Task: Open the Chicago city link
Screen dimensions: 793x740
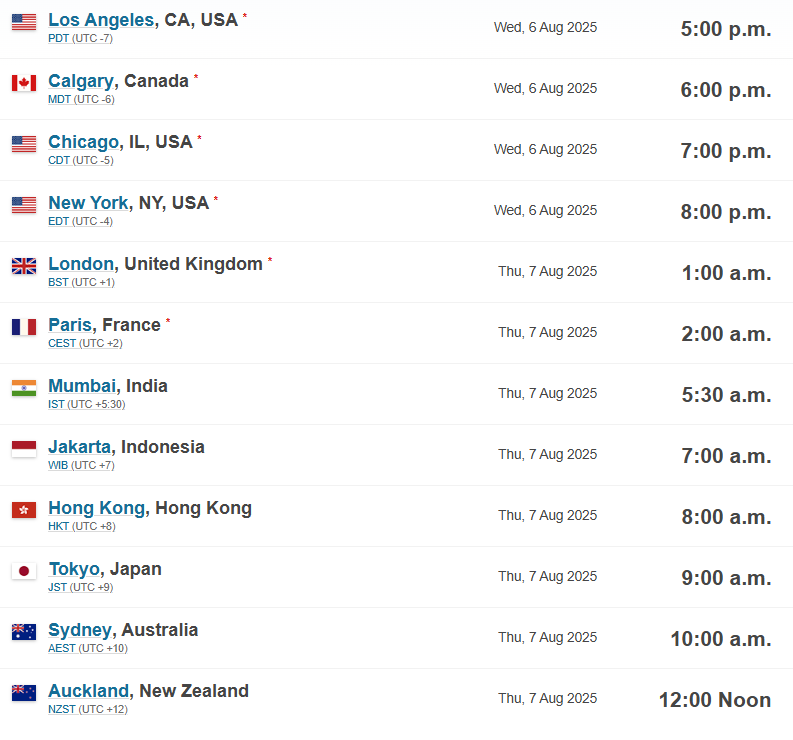Action: click(83, 142)
